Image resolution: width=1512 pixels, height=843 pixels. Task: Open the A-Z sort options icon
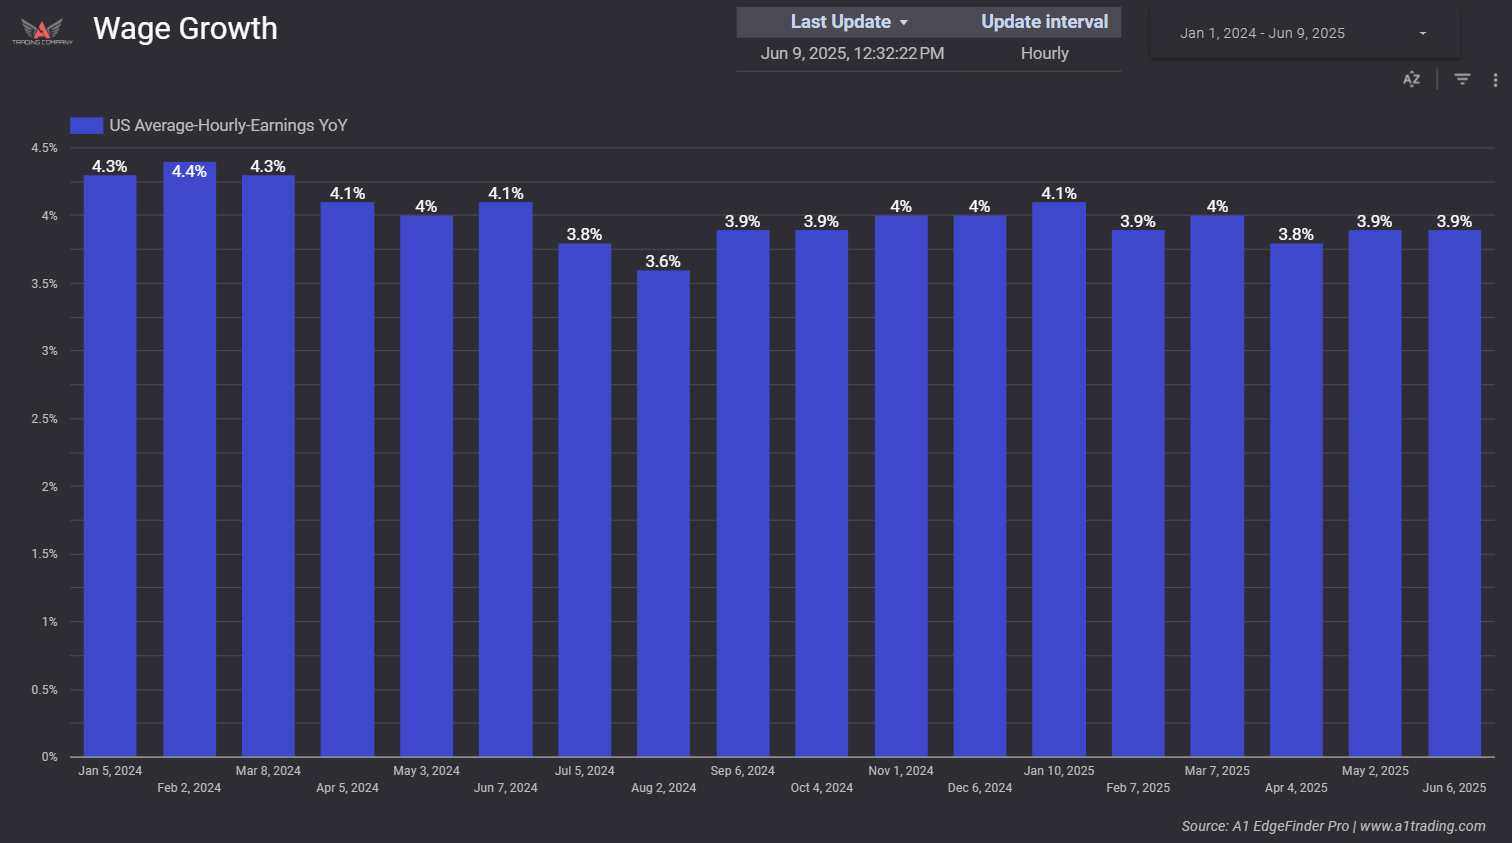1411,80
